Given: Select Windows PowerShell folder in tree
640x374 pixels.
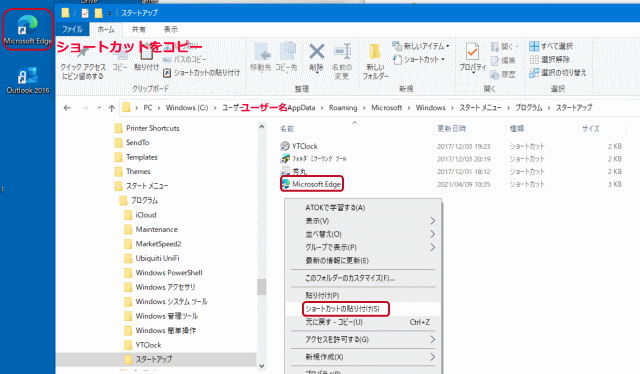Looking at the screenshot, I should click(163, 273).
